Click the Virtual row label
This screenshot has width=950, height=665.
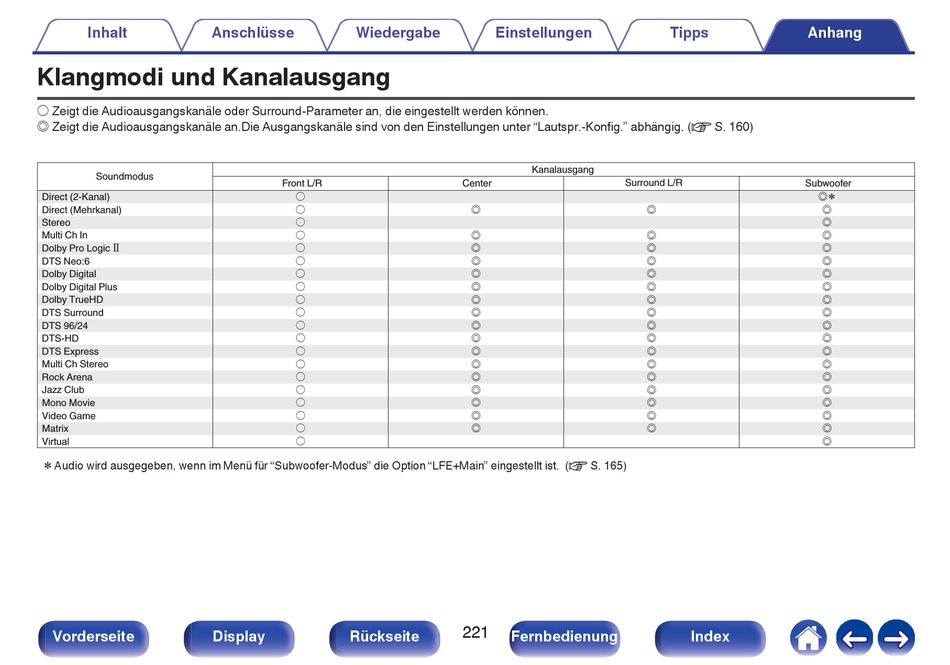point(55,442)
